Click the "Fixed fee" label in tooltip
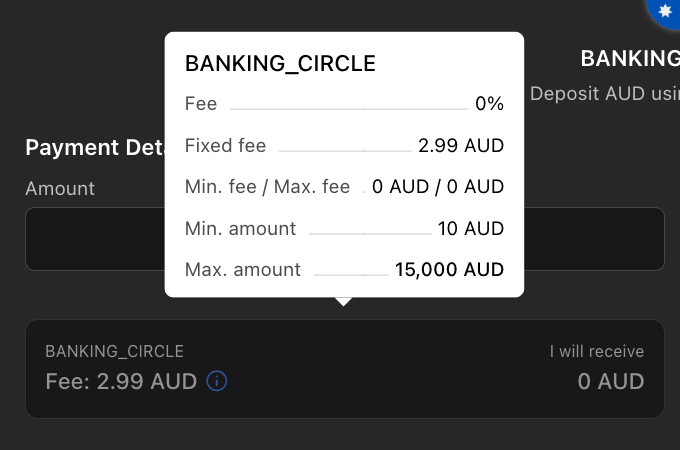680x450 pixels. coord(225,145)
